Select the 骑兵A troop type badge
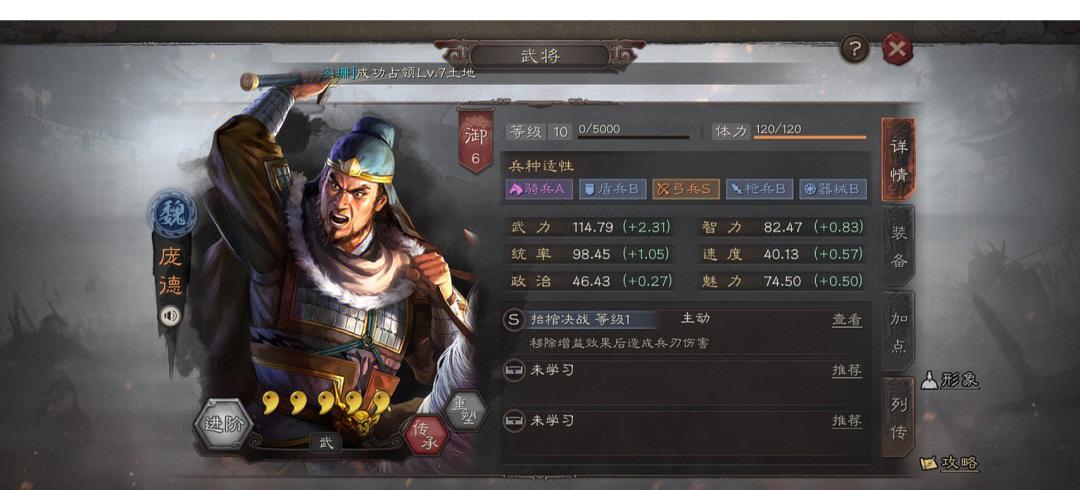Screen dimensions: 1080x490 tap(539, 190)
